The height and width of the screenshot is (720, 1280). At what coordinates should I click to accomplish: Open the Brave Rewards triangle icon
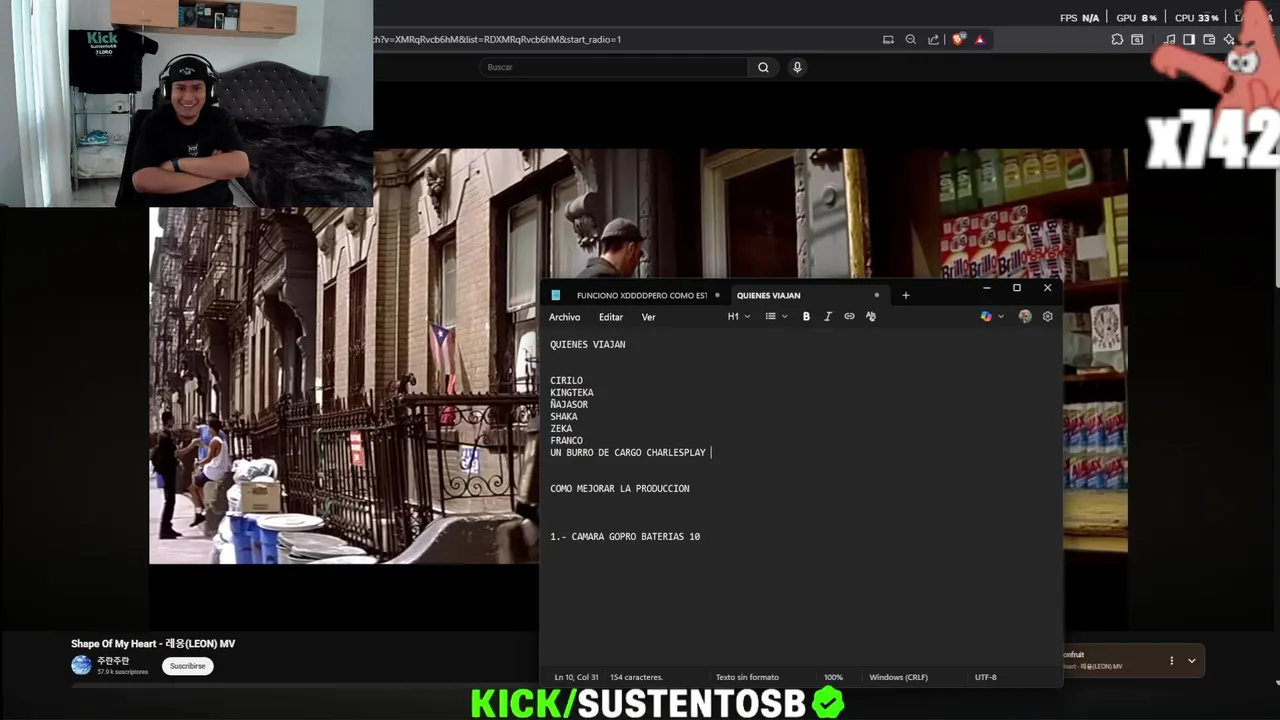coord(979,40)
